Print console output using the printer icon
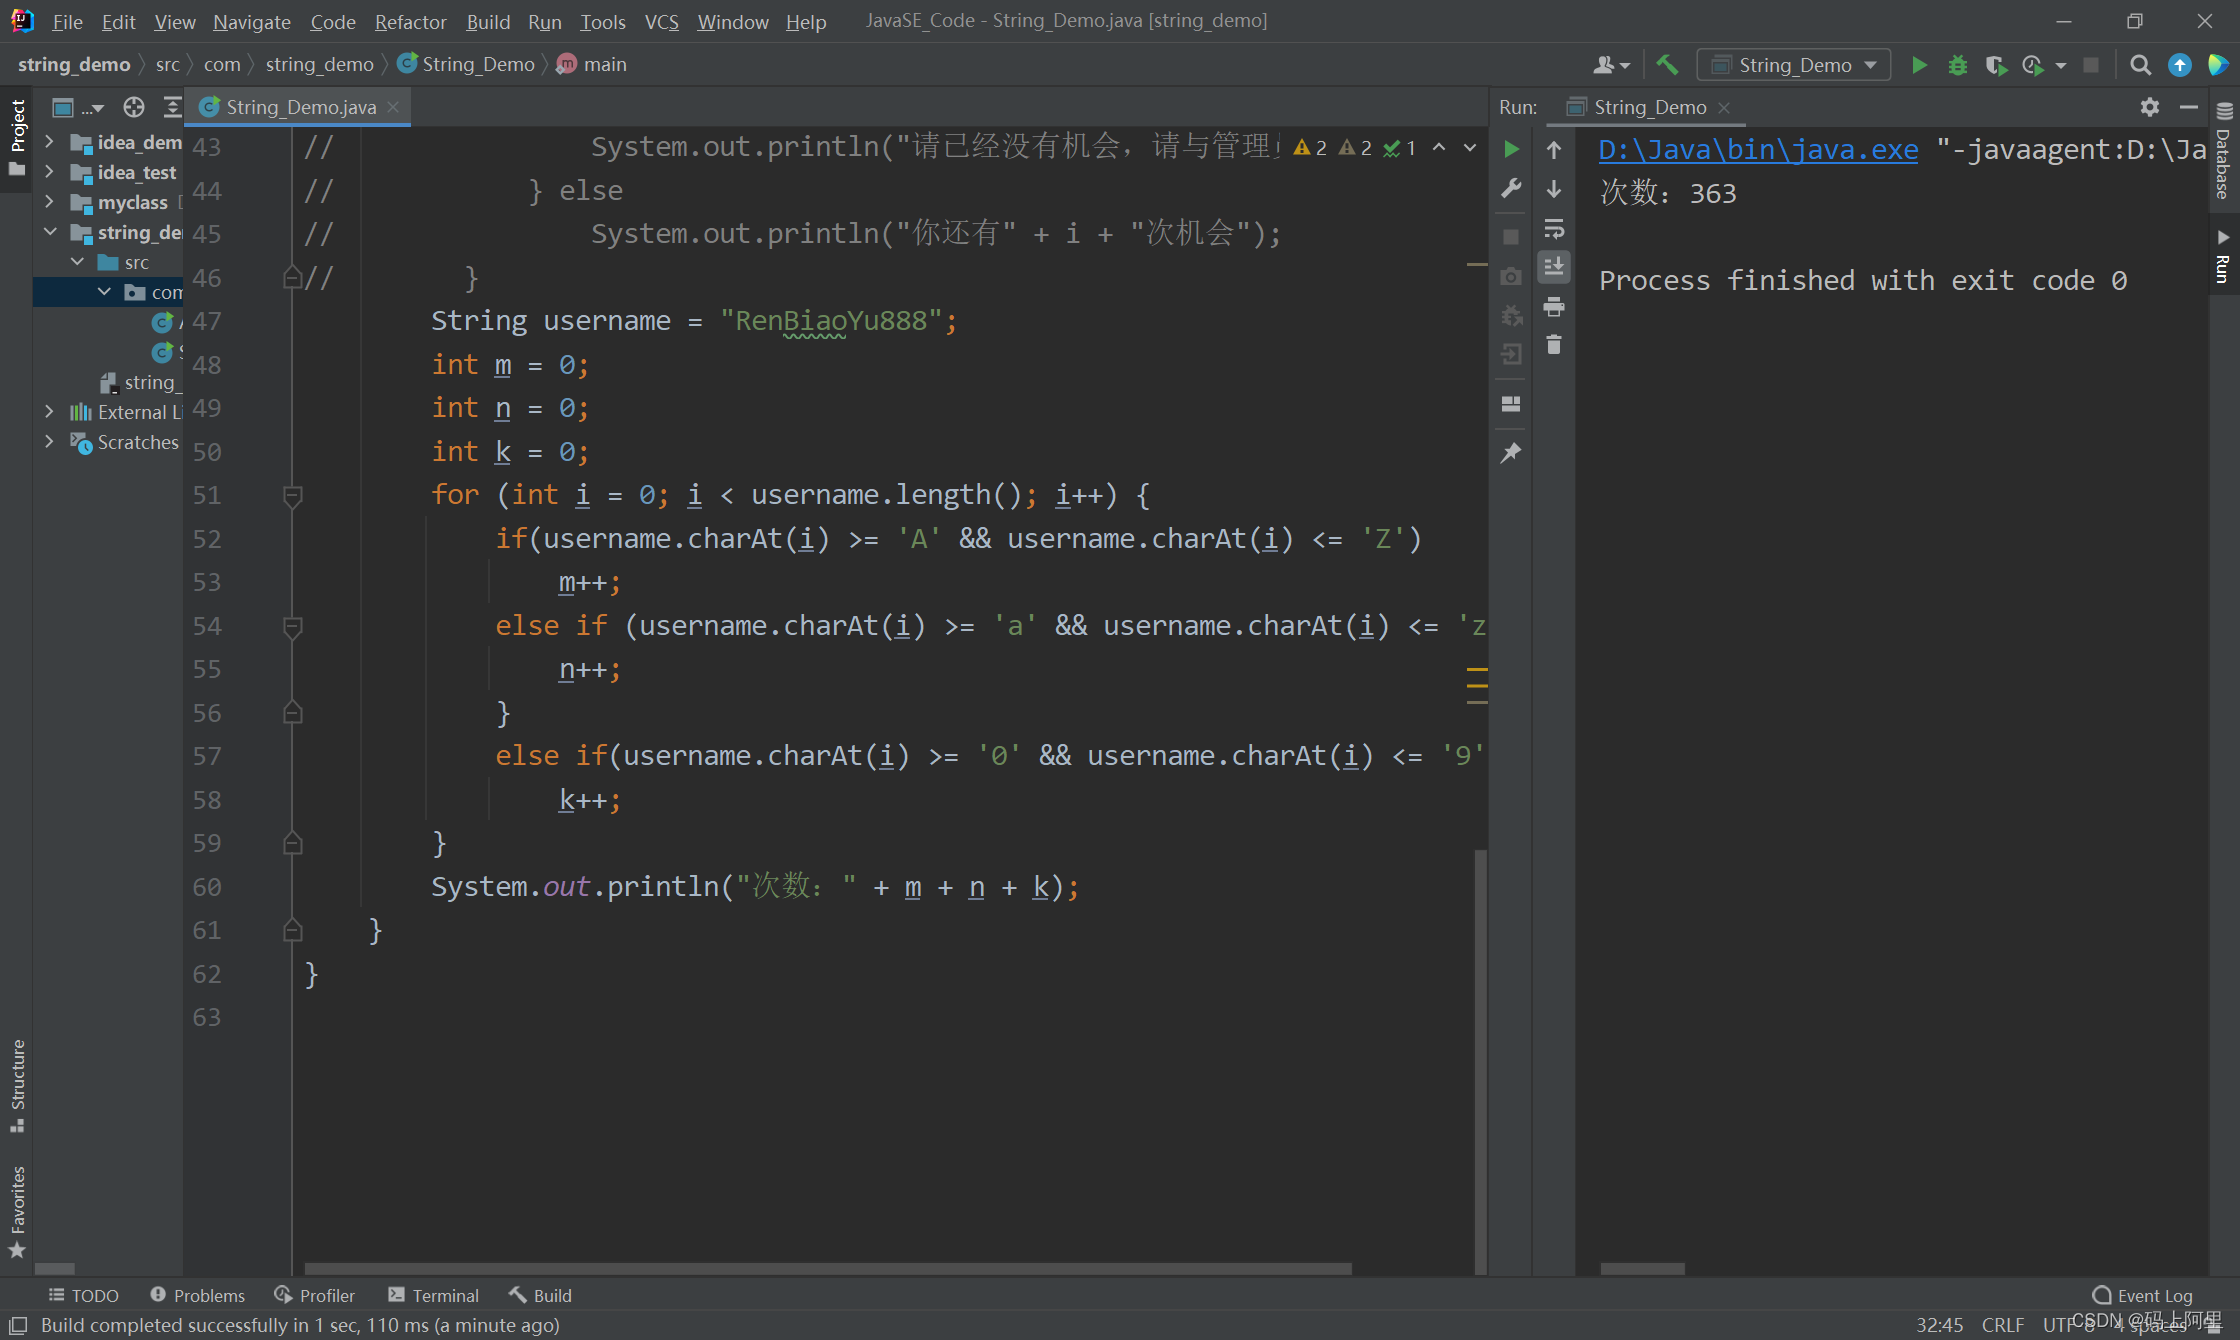 point(1553,307)
